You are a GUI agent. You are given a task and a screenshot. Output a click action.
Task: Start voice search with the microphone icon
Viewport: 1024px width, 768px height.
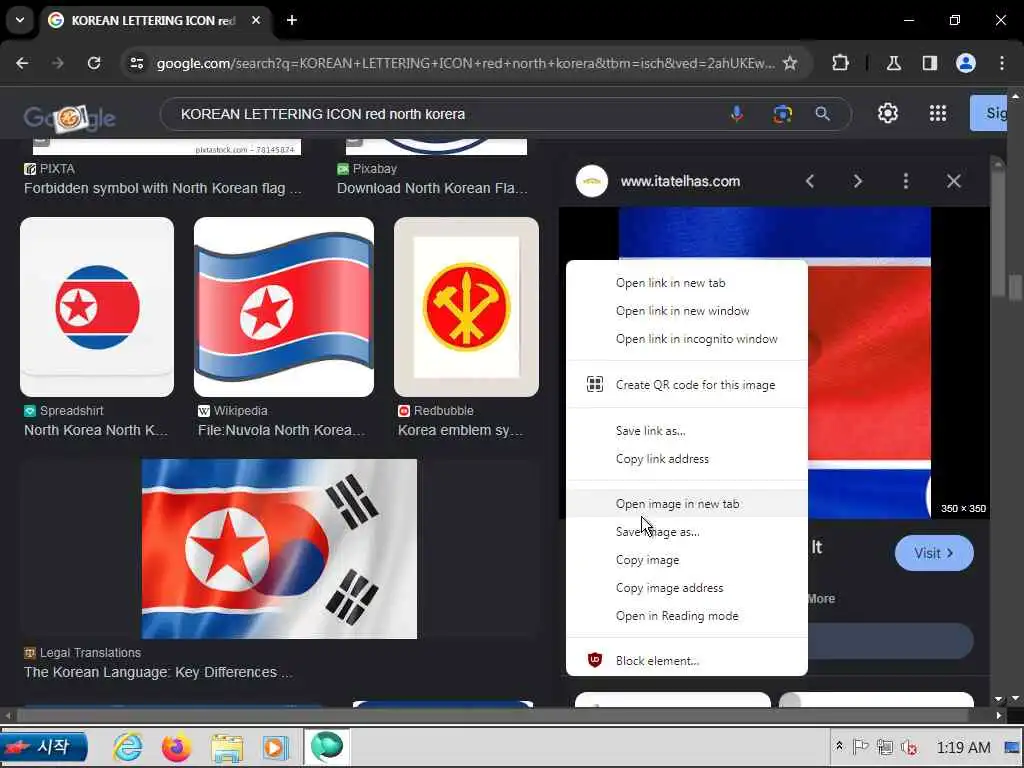[737, 114]
